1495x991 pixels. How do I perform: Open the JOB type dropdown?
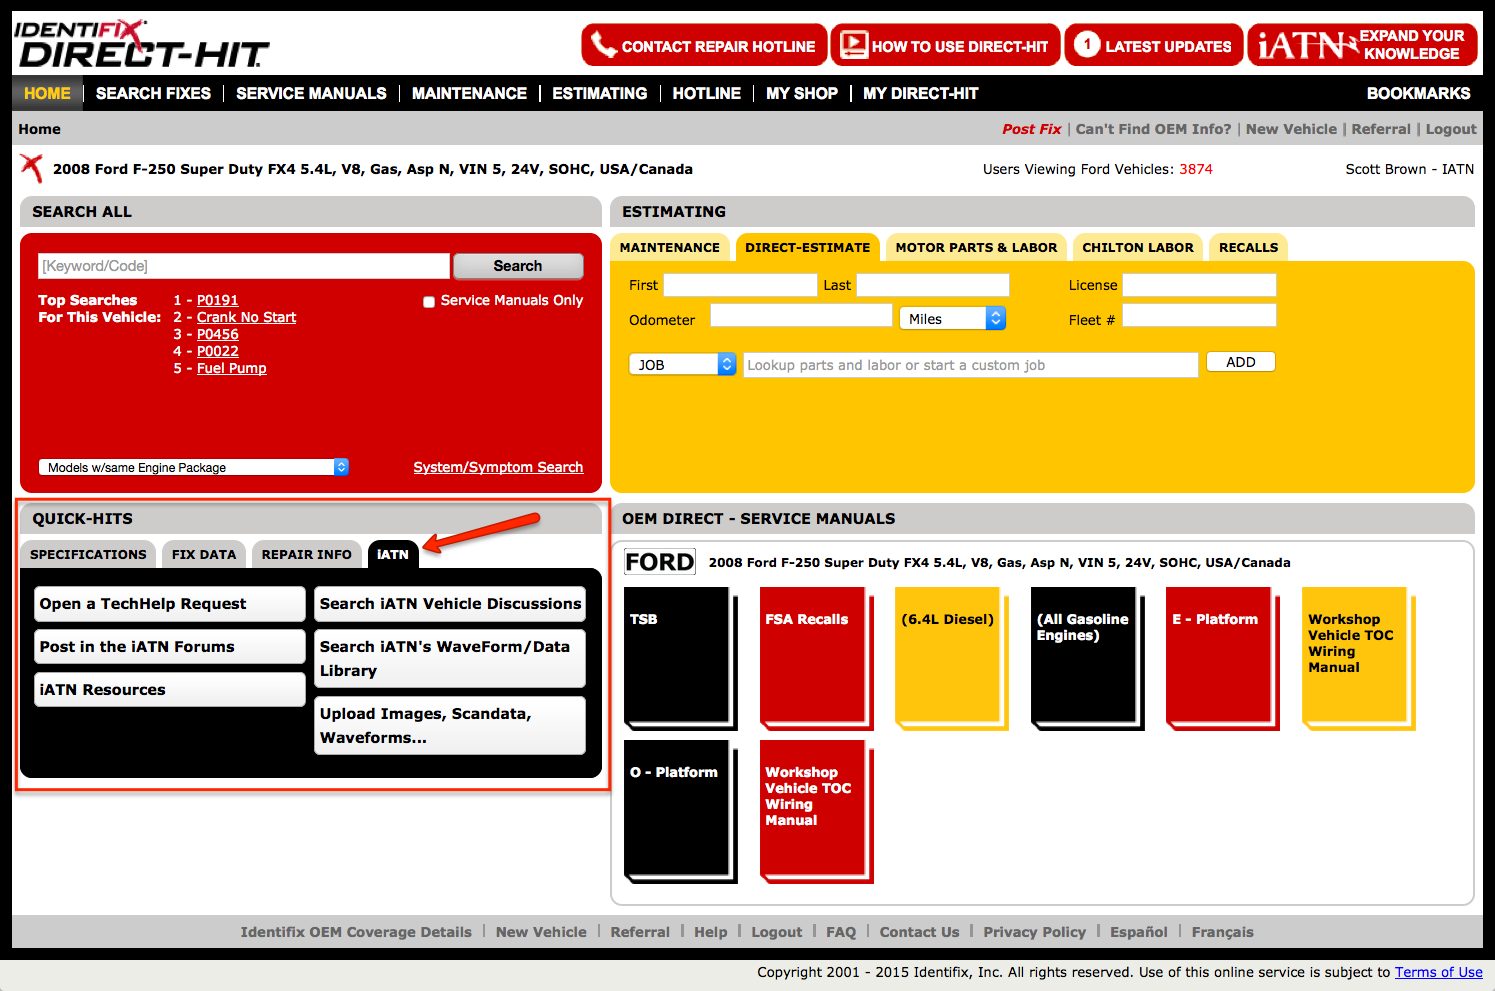(682, 365)
